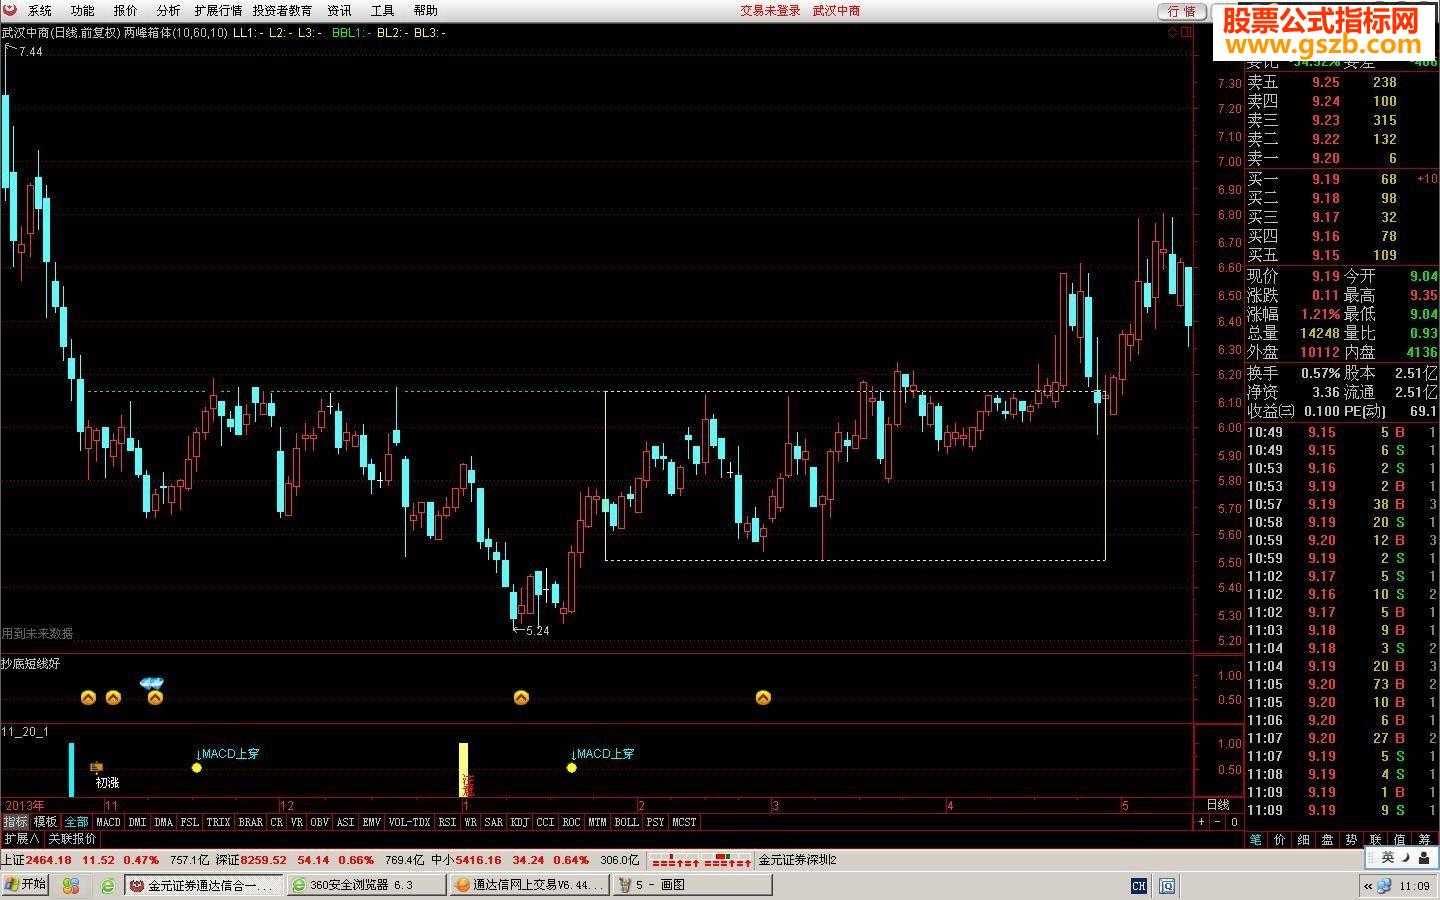This screenshot has width=1440, height=900.
Task: Switch to the VR indicator
Action: click(x=297, y=822)
